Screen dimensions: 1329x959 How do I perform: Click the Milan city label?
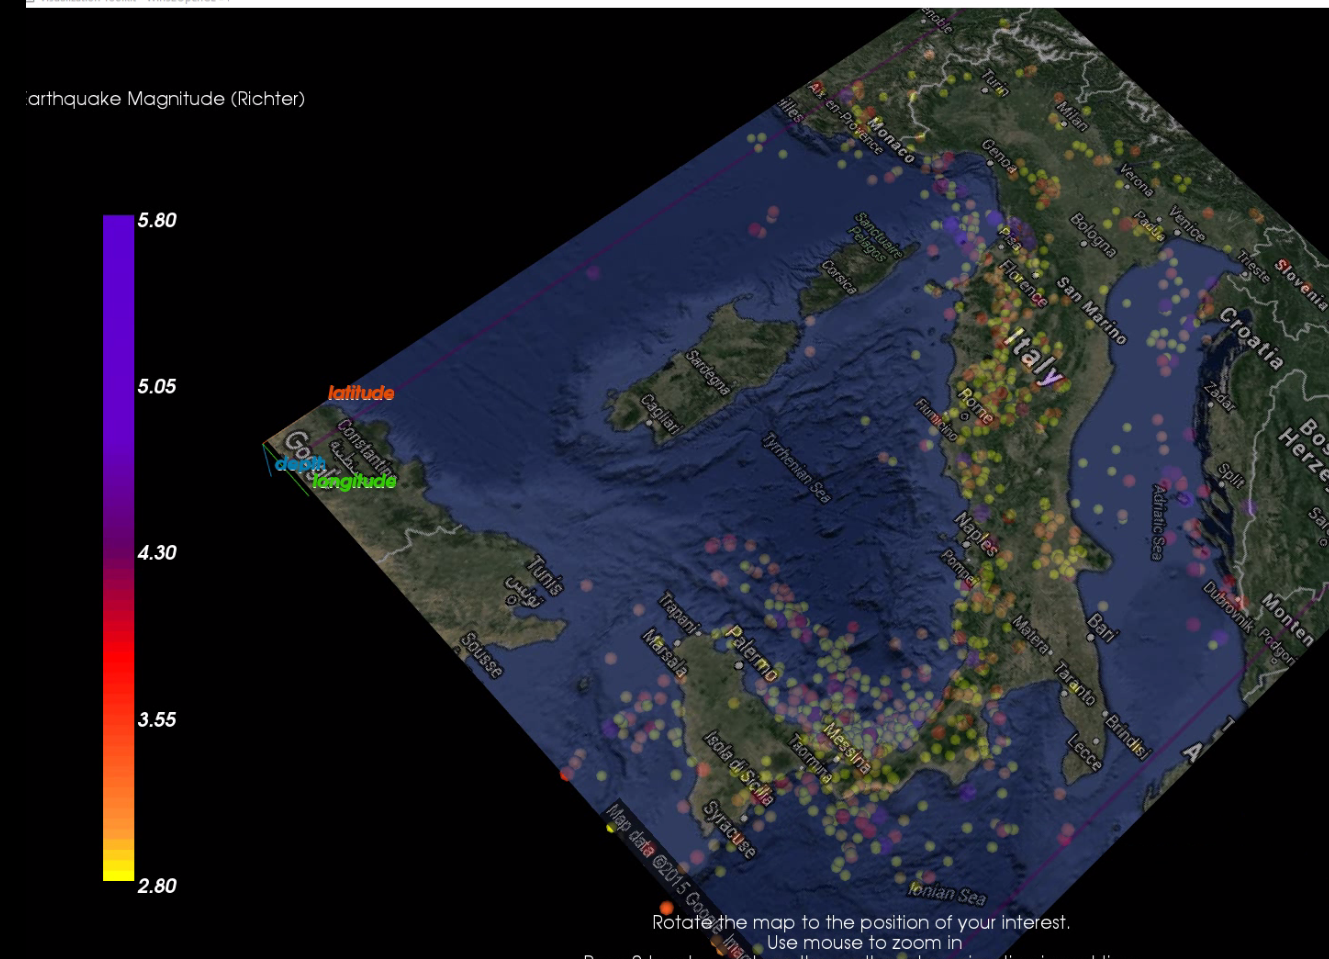pos(1072,116)
